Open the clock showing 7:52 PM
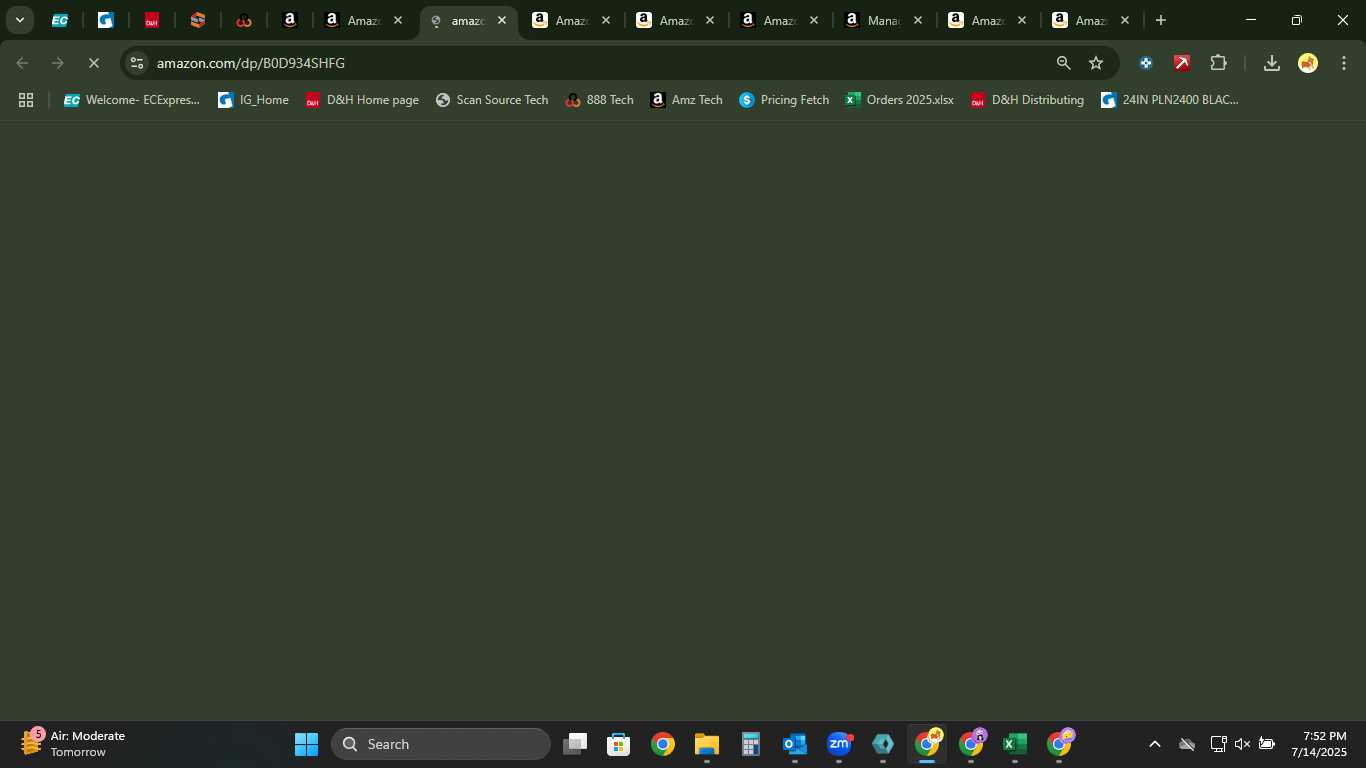The height and width of the screenshot is (768, 1366). 1319,744
